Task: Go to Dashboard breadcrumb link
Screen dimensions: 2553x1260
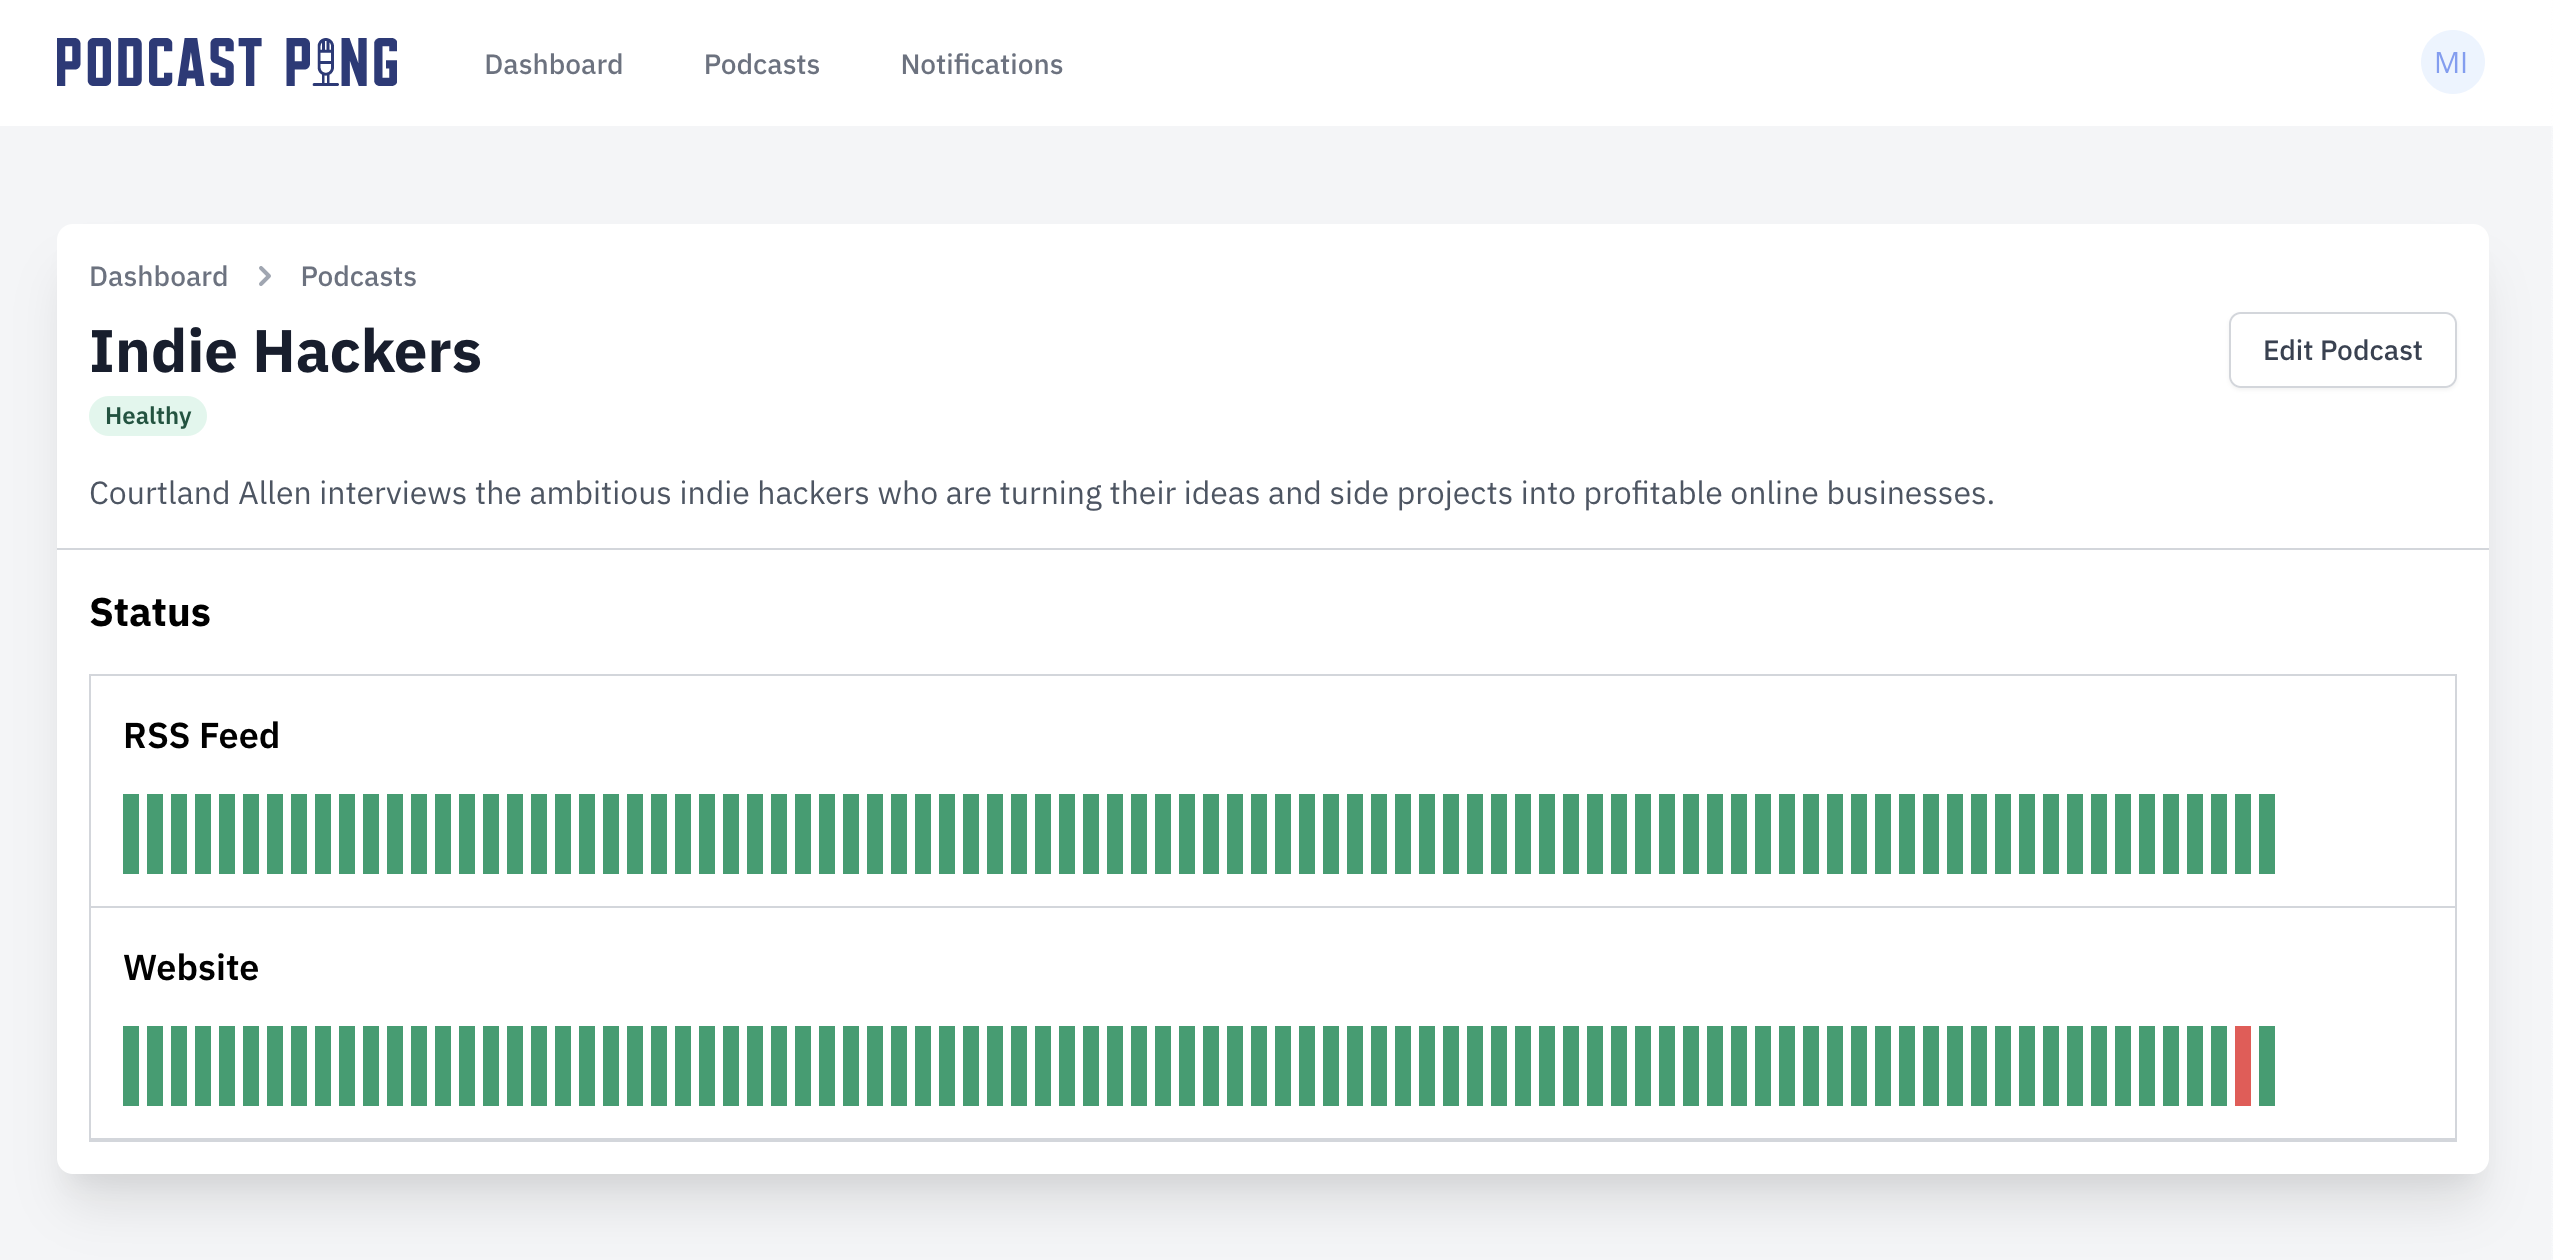Action: click(x=158, y=276)
